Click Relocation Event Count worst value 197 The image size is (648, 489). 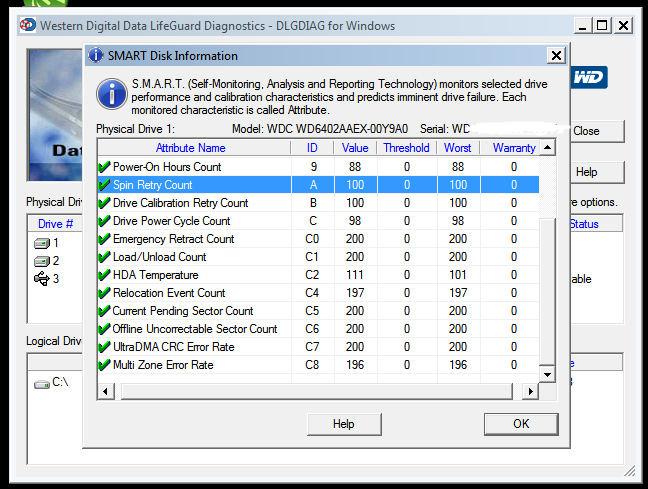tap(458, 293)
